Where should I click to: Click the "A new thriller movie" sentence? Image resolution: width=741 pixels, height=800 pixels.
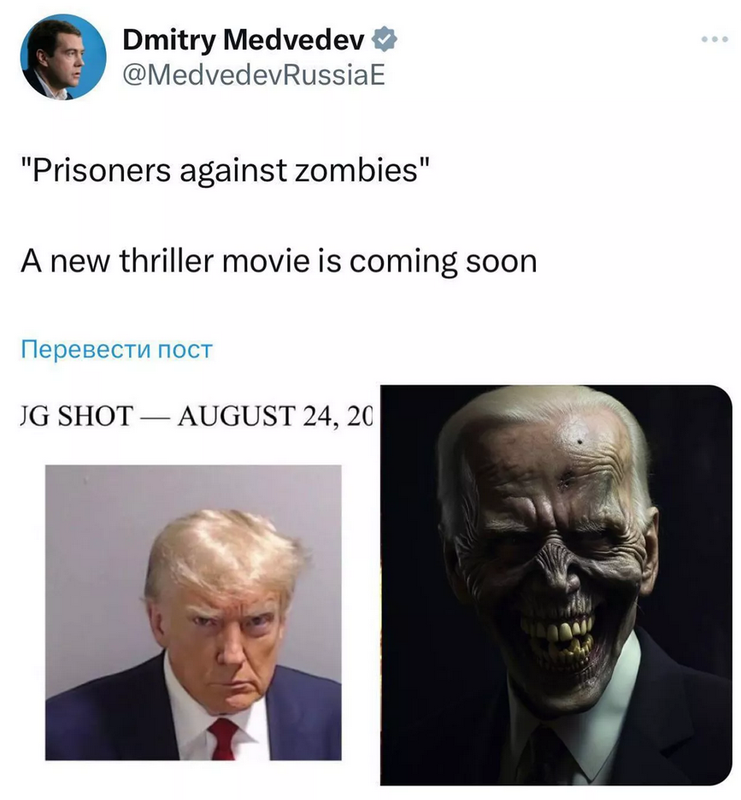click(279, 261)
